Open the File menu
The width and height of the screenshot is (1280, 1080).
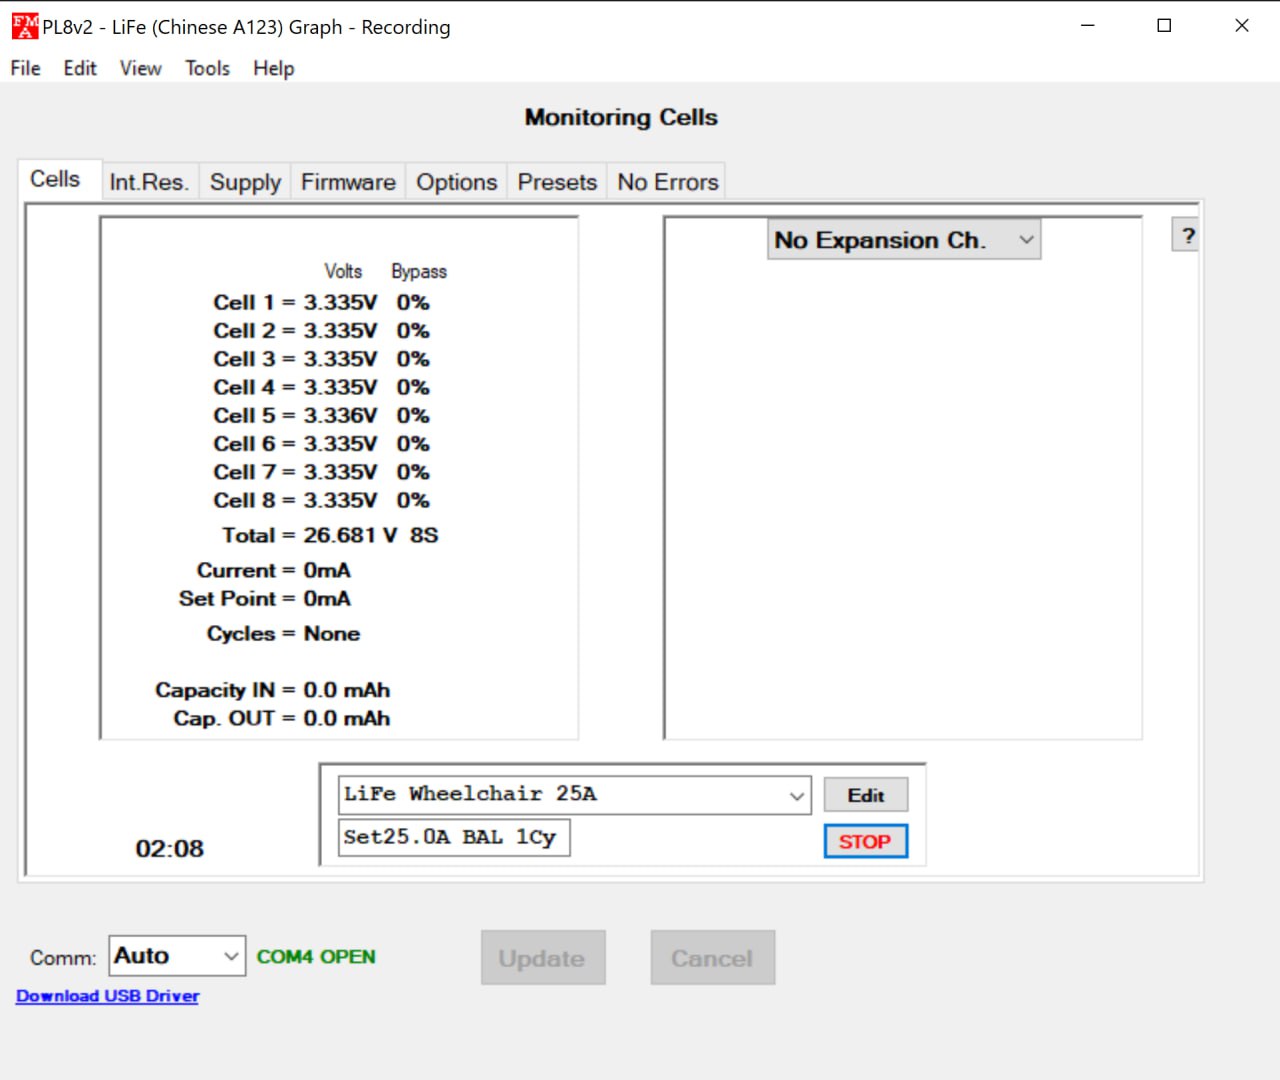pos(26,68)
